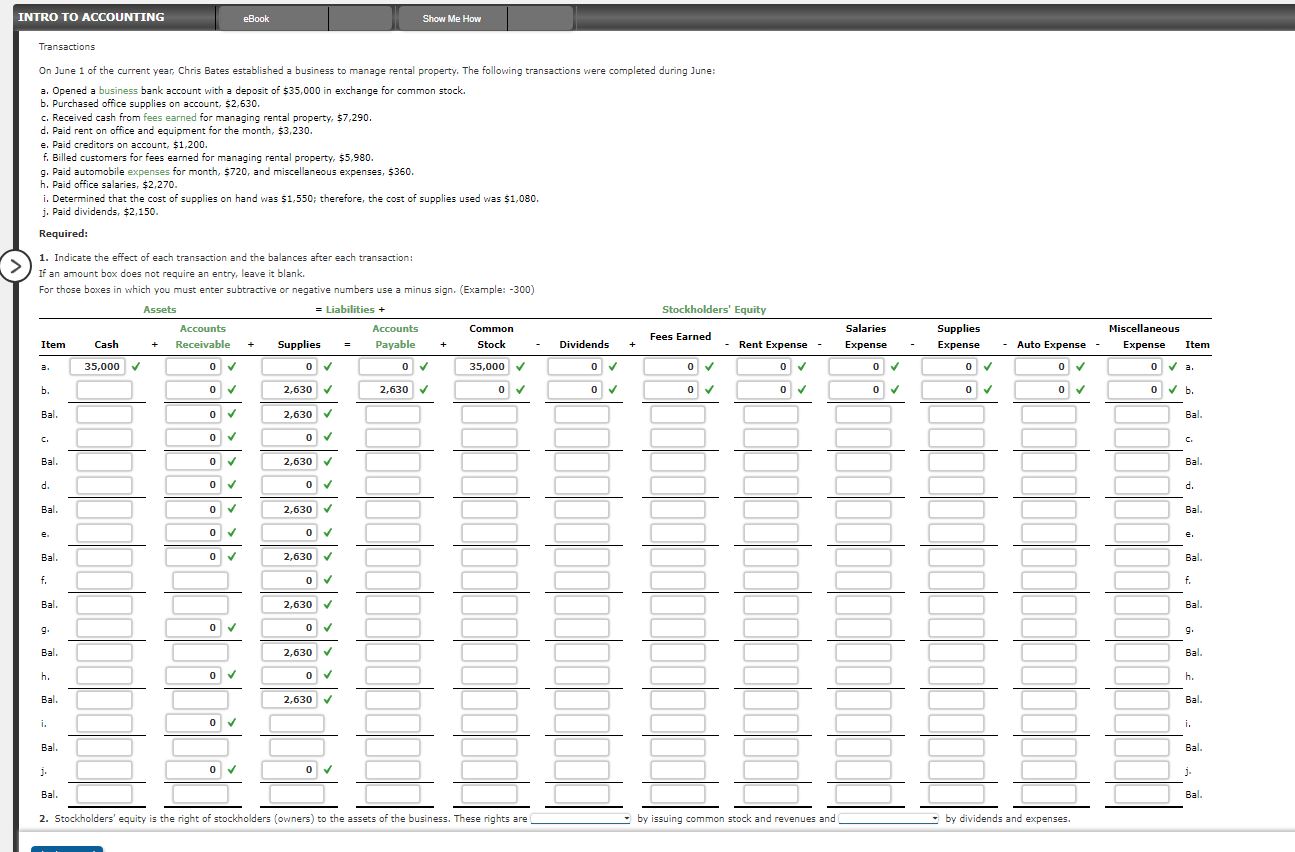Select the Cash field in row c

104,437
